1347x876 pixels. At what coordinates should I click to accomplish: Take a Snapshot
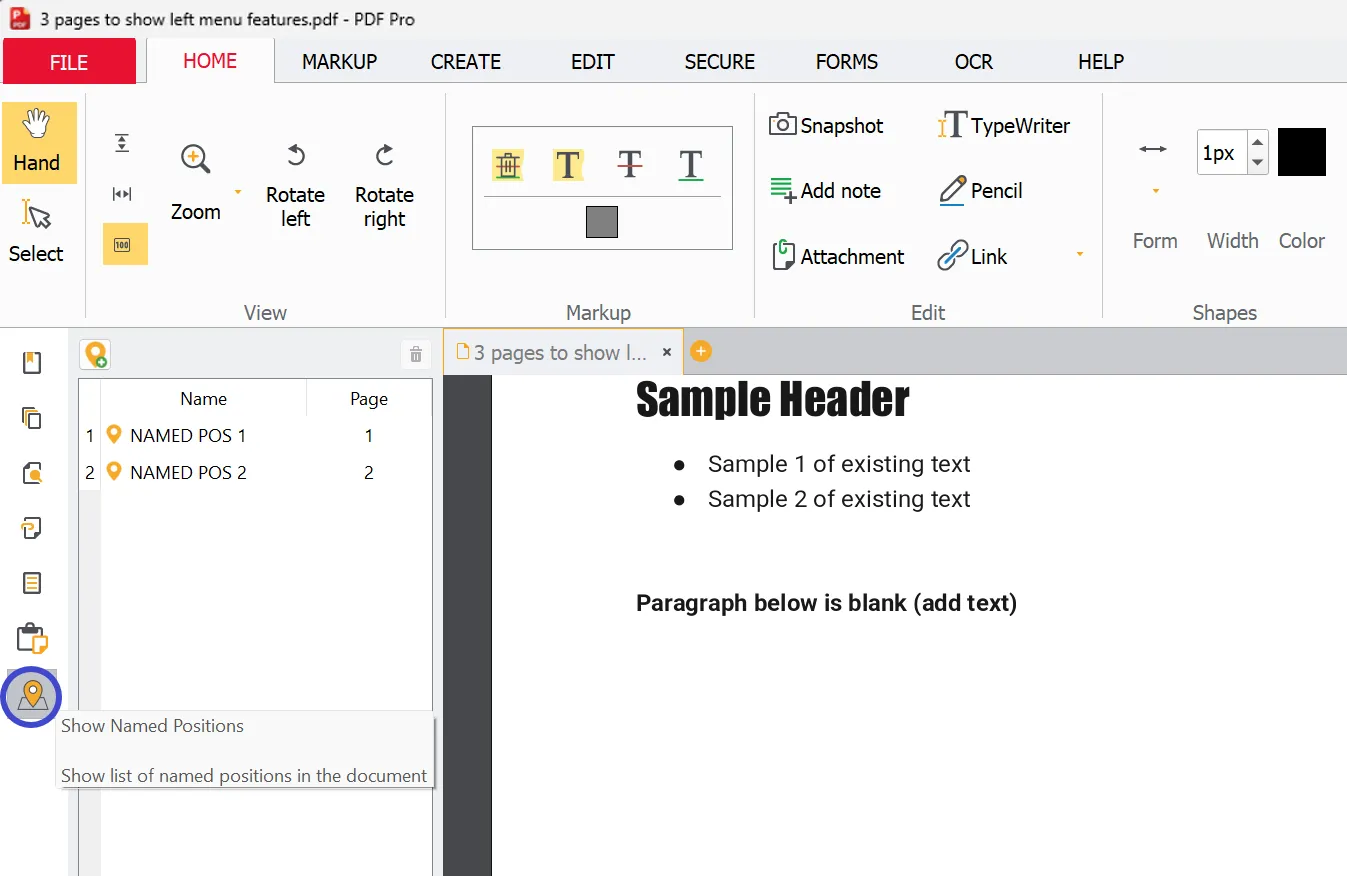pyautogui.click(x=826, y=125)
